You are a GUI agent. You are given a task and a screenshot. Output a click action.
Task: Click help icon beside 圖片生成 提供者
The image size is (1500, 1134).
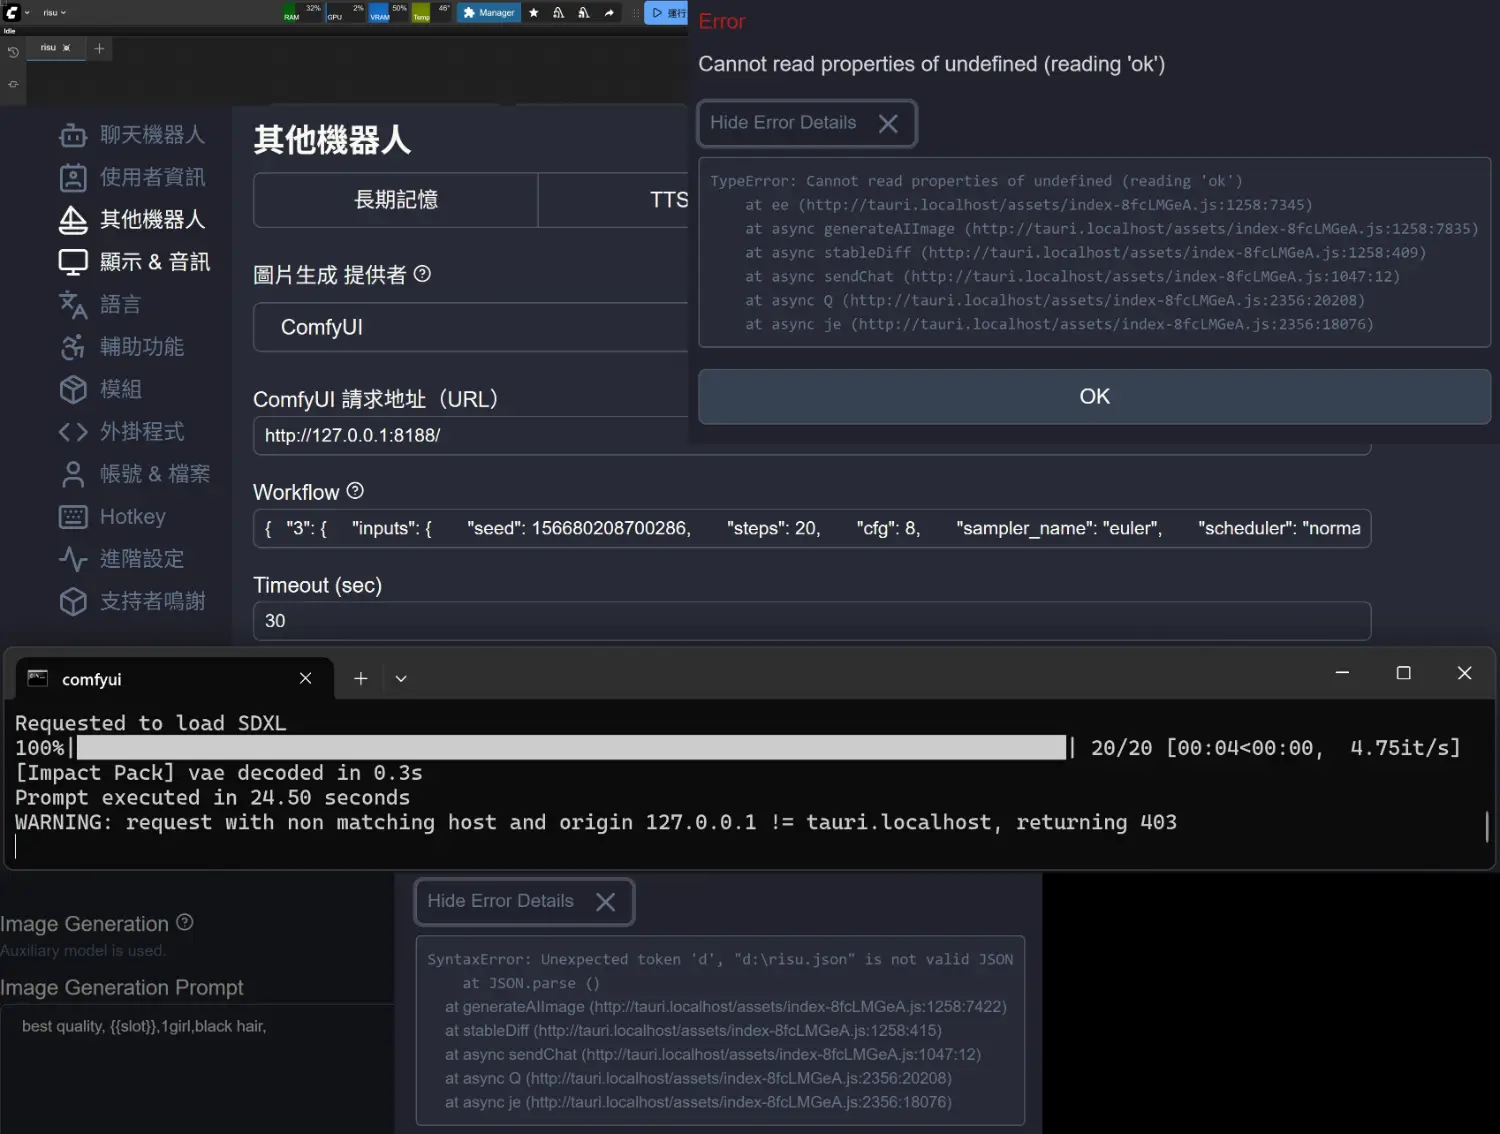point(422,274)
